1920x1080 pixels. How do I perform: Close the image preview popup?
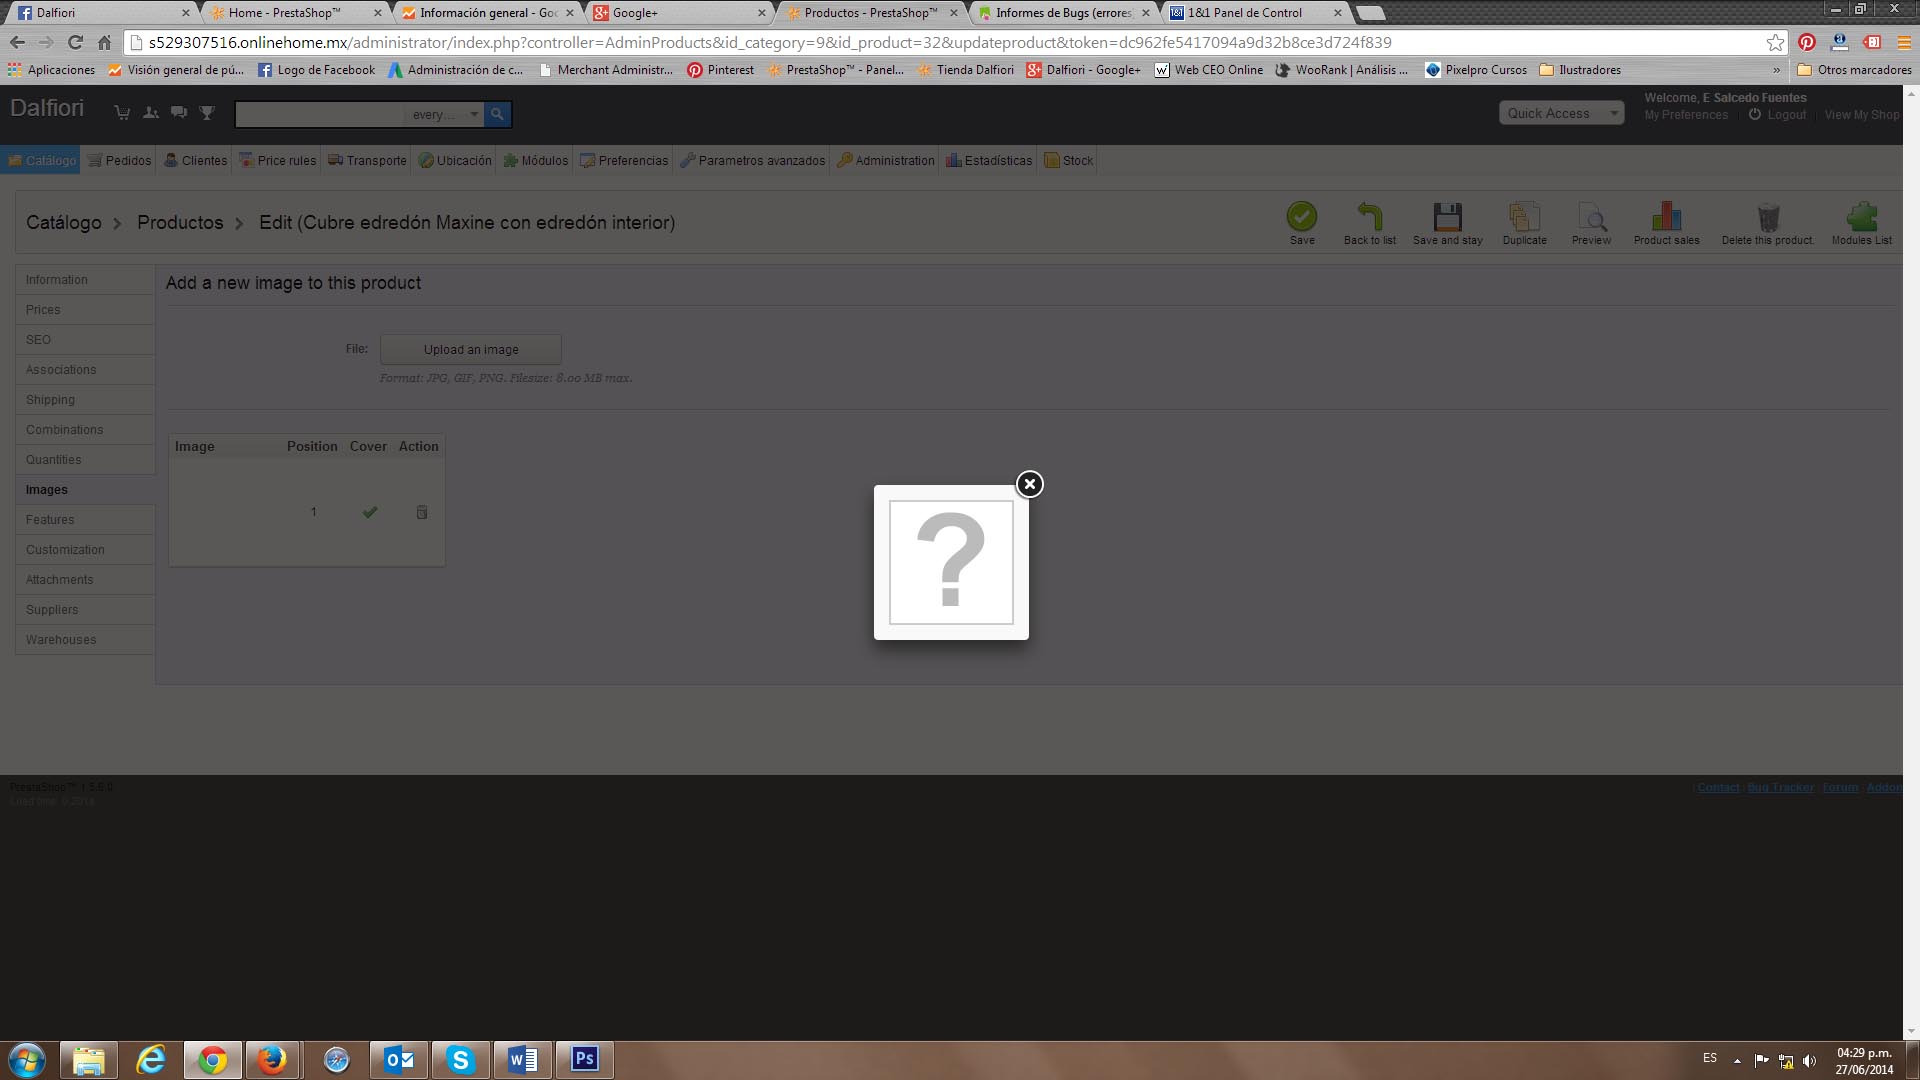tap(1029, 484)
